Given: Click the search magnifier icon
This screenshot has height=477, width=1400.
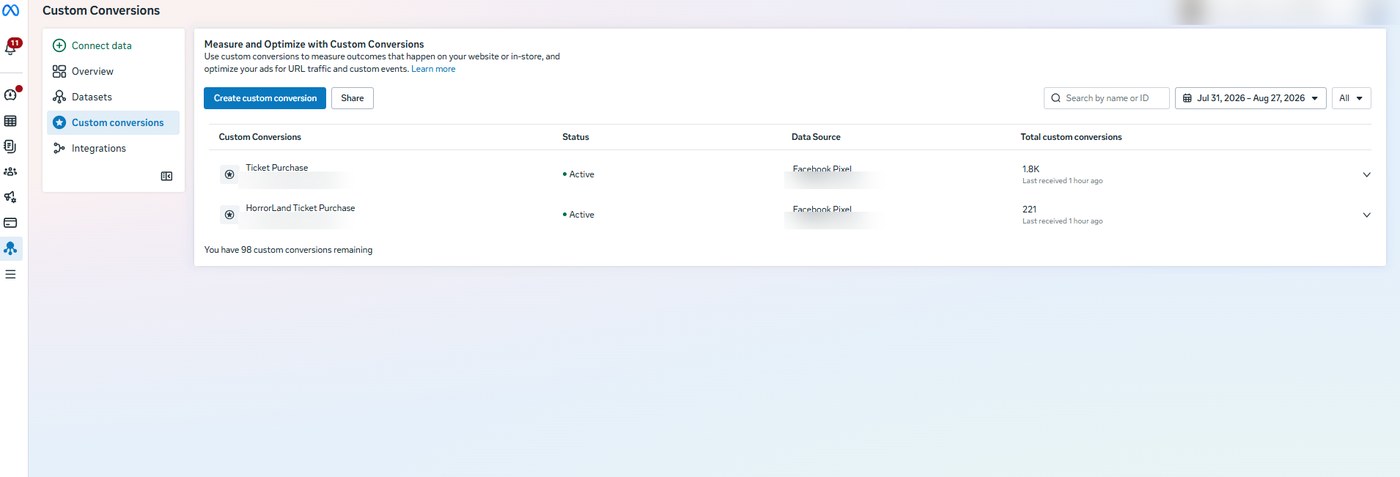Looking at the screenshot, I should pyautogui.click(x=1056, y=98).
